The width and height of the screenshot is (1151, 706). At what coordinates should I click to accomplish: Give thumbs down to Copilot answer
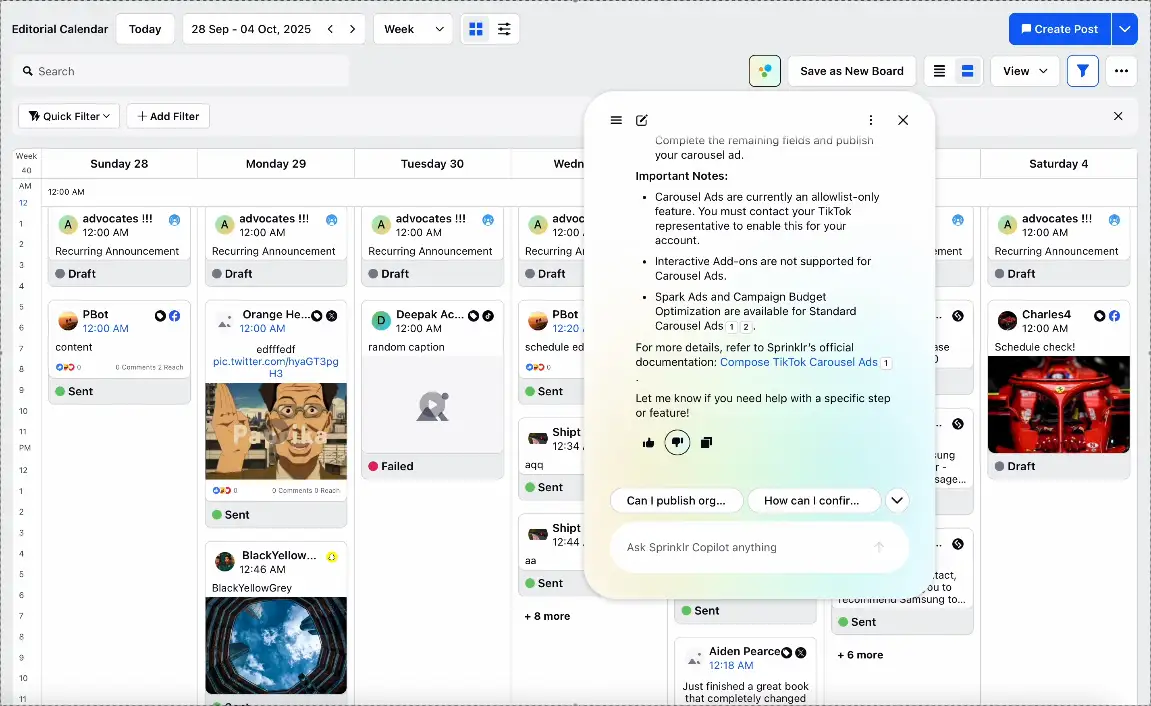pyautogui.click(x=677, y=443)
